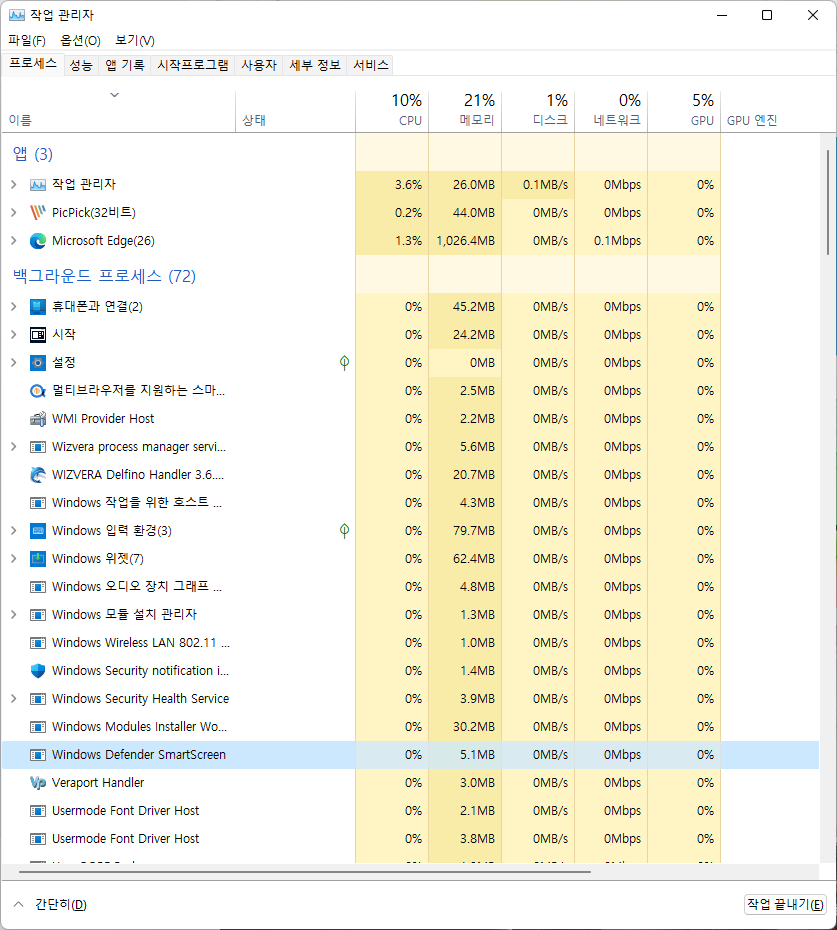Viewport: 837px width, 930px height.
Task: Switch to the 사용자 tab
Action: point(259,65)
